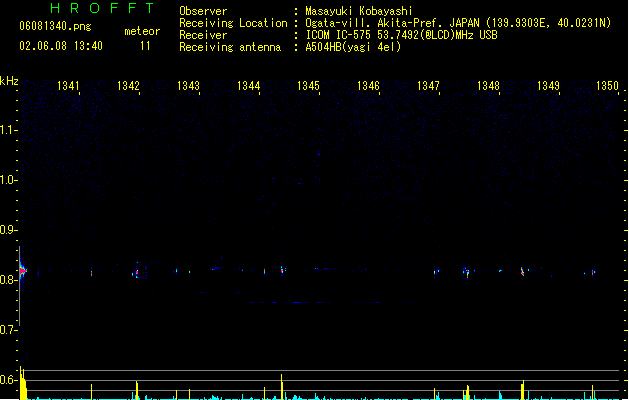Click the 1341 time axis label
Viewport: 629px width, 400px height.
pyautogui.click(x=68, y=86)
